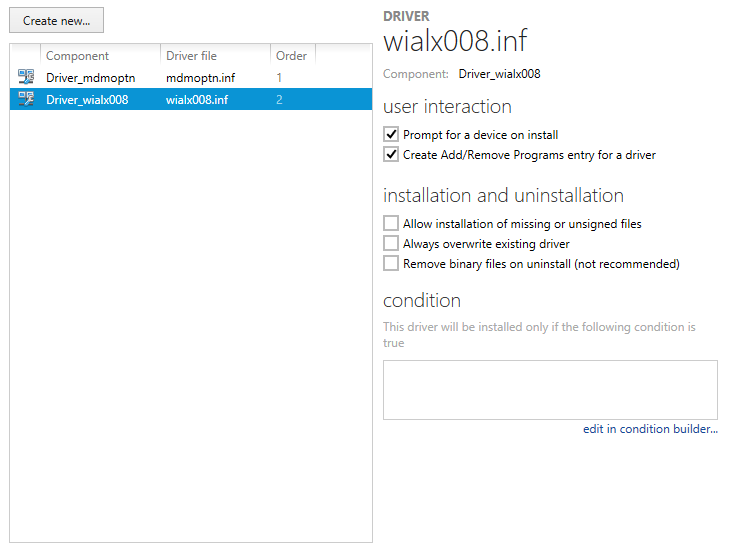Sort list by Order column header

point(291,56)
